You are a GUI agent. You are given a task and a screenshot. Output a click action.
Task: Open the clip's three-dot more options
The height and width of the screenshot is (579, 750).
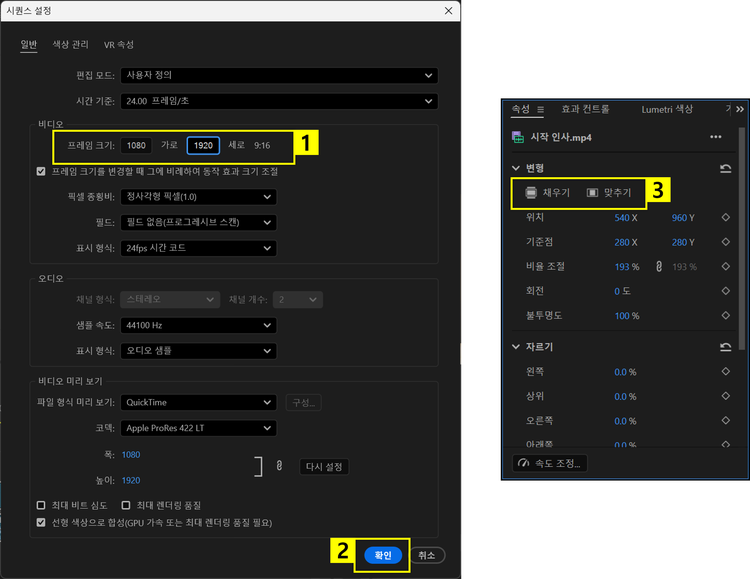pyautogui.click(x=716, y=137)
